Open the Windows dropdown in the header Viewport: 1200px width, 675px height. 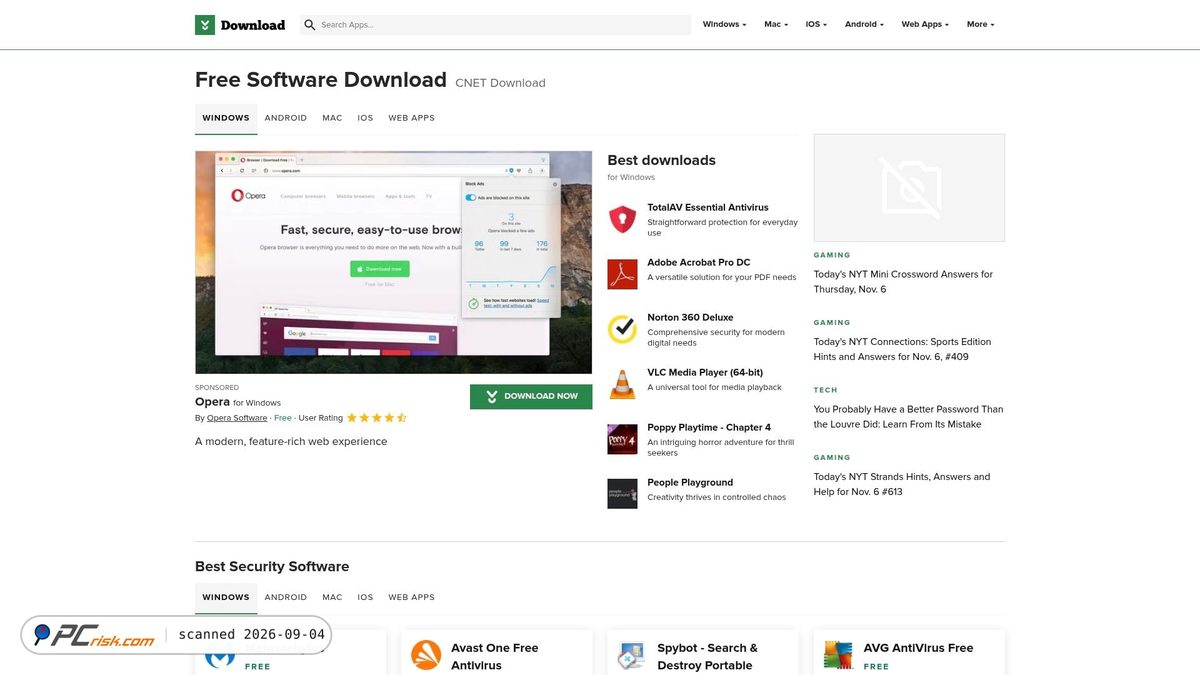724,25
